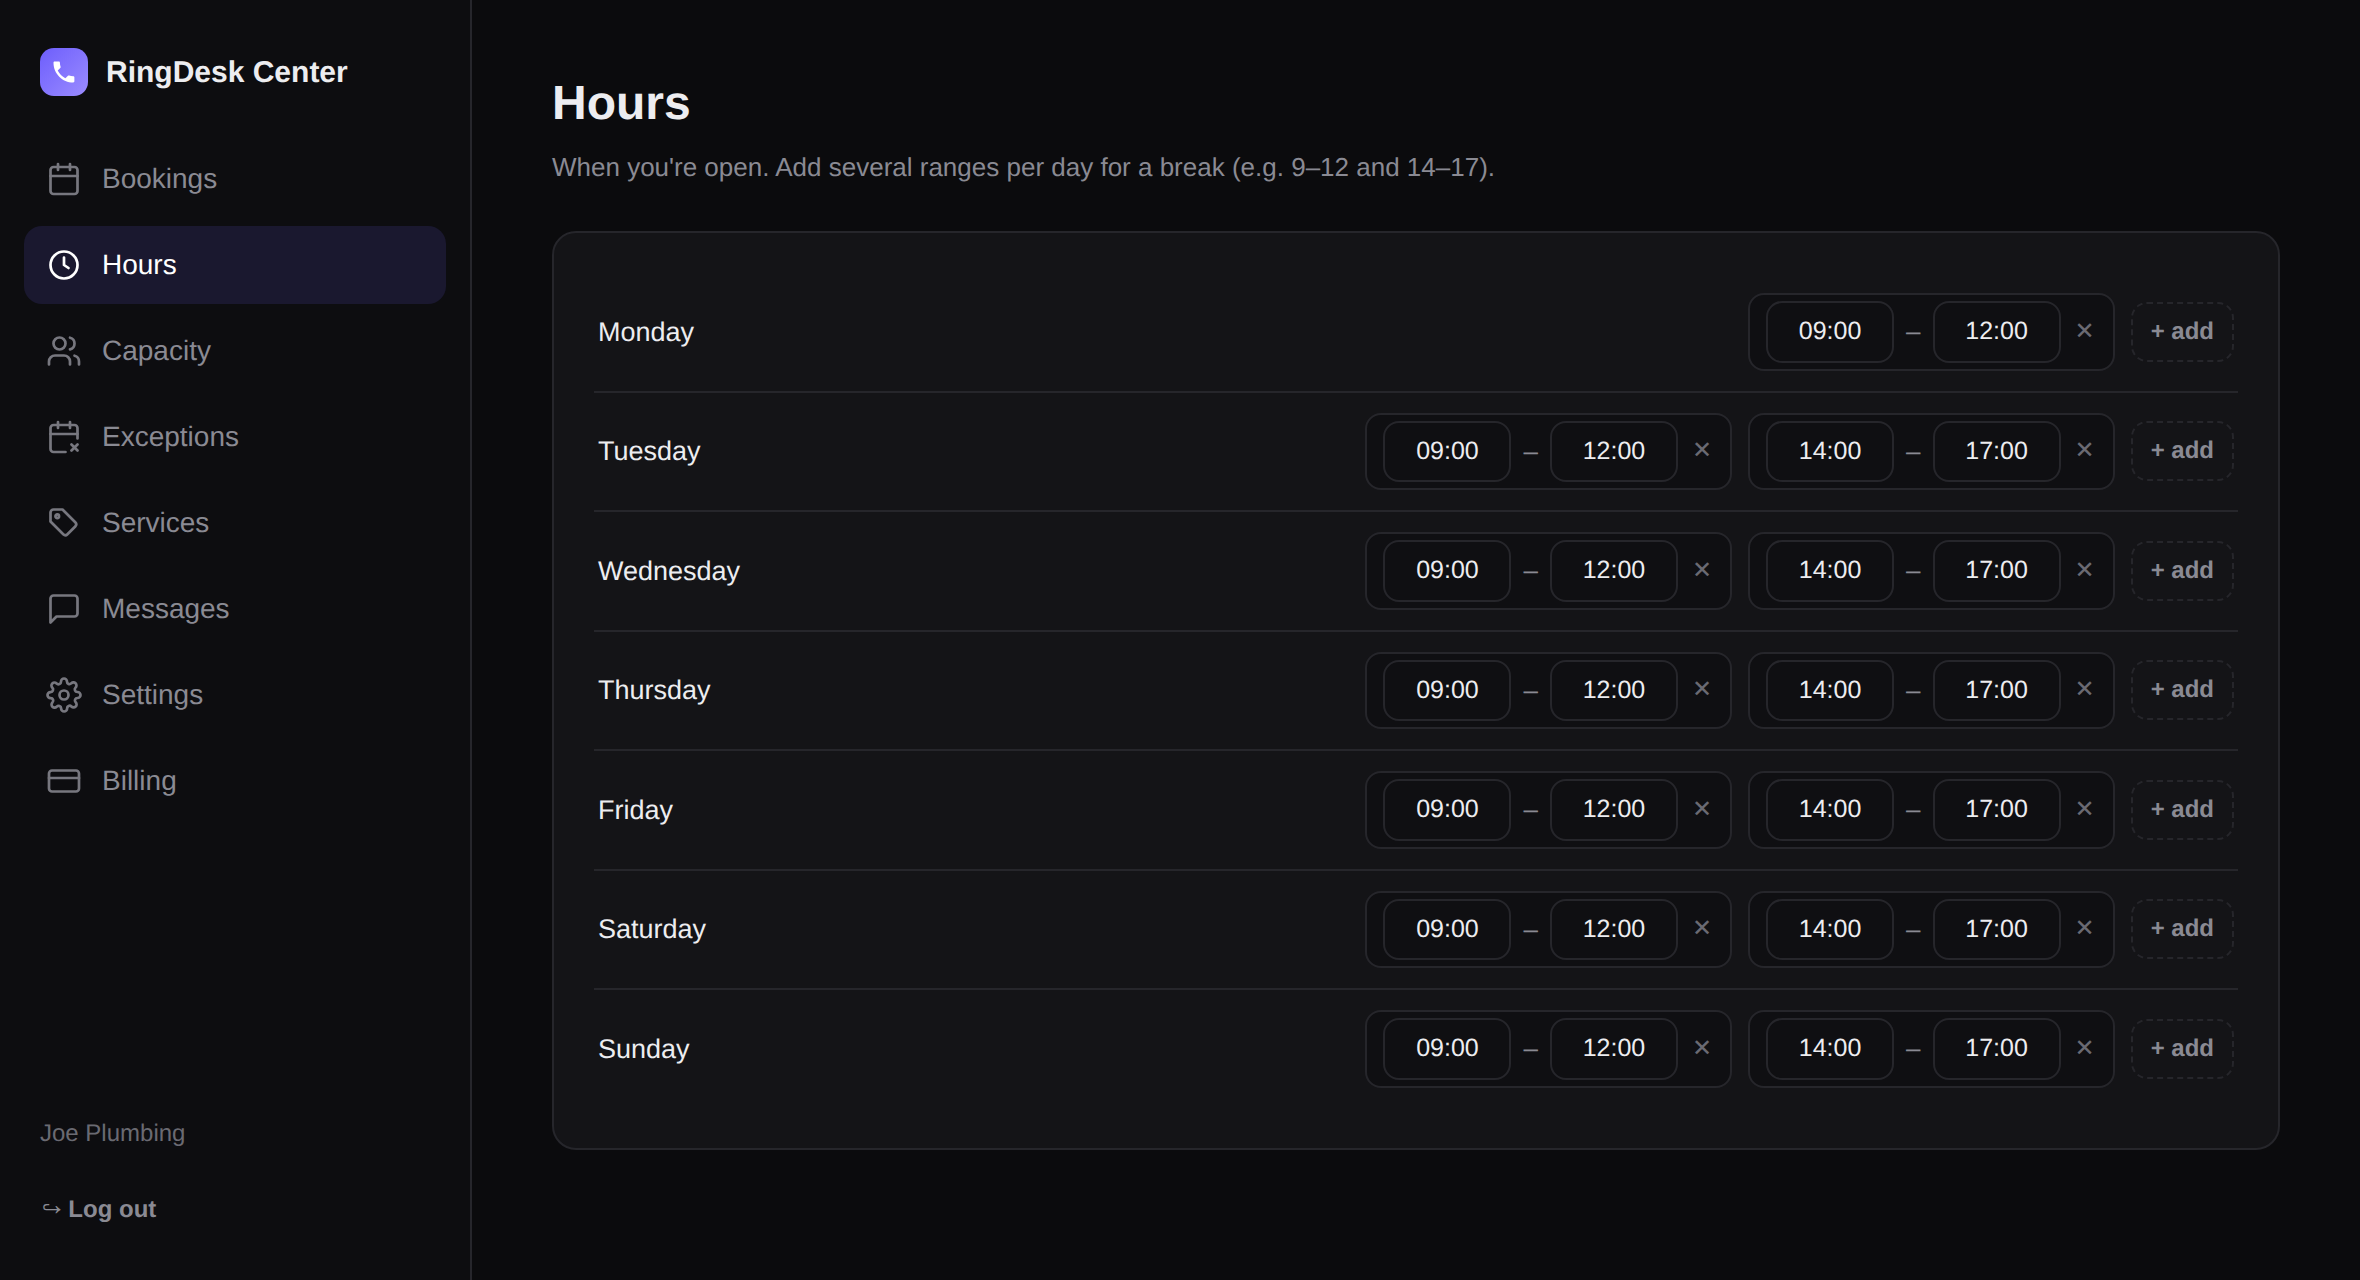The height and width of the screenshot is (1280, 2360).
Task: Delete Sunday's 09:00–12:00 range
Action: 1702,1048
